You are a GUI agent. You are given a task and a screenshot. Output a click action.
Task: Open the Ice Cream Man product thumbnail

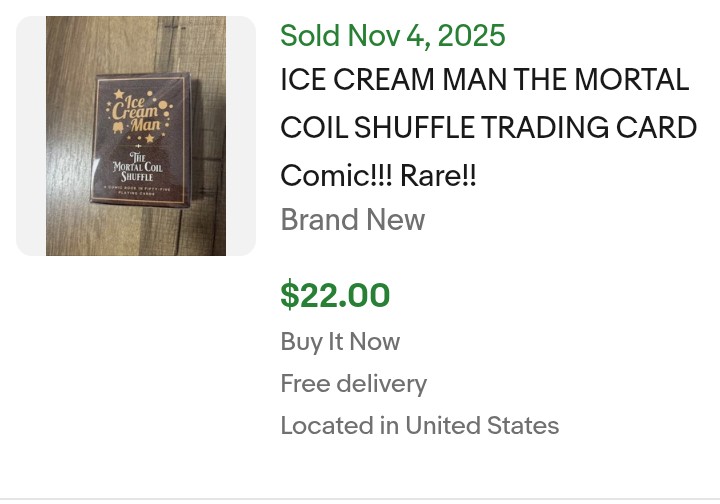136,136
